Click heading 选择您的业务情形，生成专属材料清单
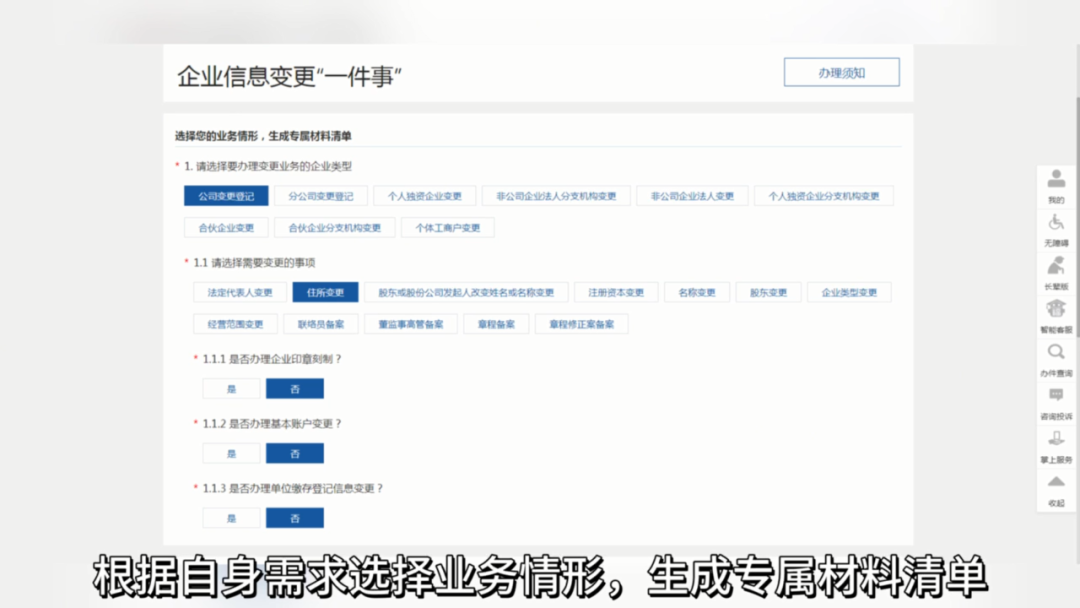The width and height of the screenshot is (1080, 608). 263,136
